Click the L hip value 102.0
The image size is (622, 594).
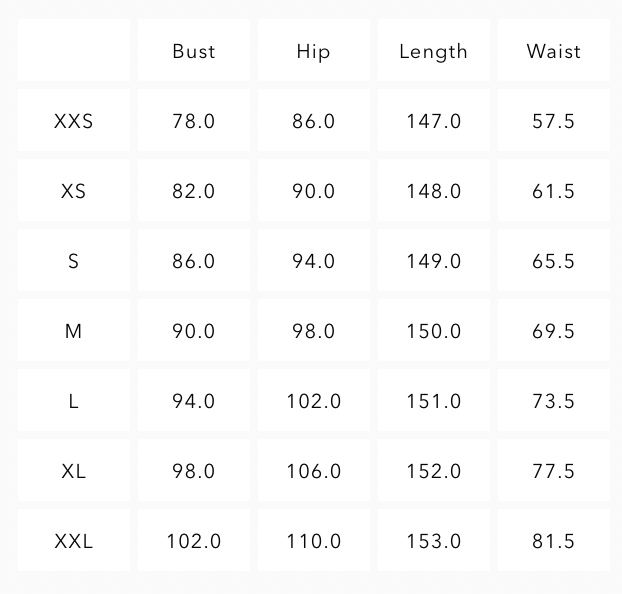(x=313, y=401)
